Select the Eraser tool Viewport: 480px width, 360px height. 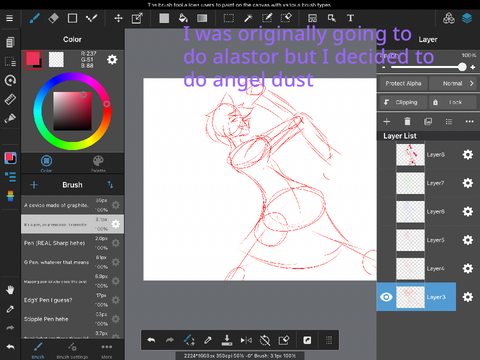tap(53, 18)
